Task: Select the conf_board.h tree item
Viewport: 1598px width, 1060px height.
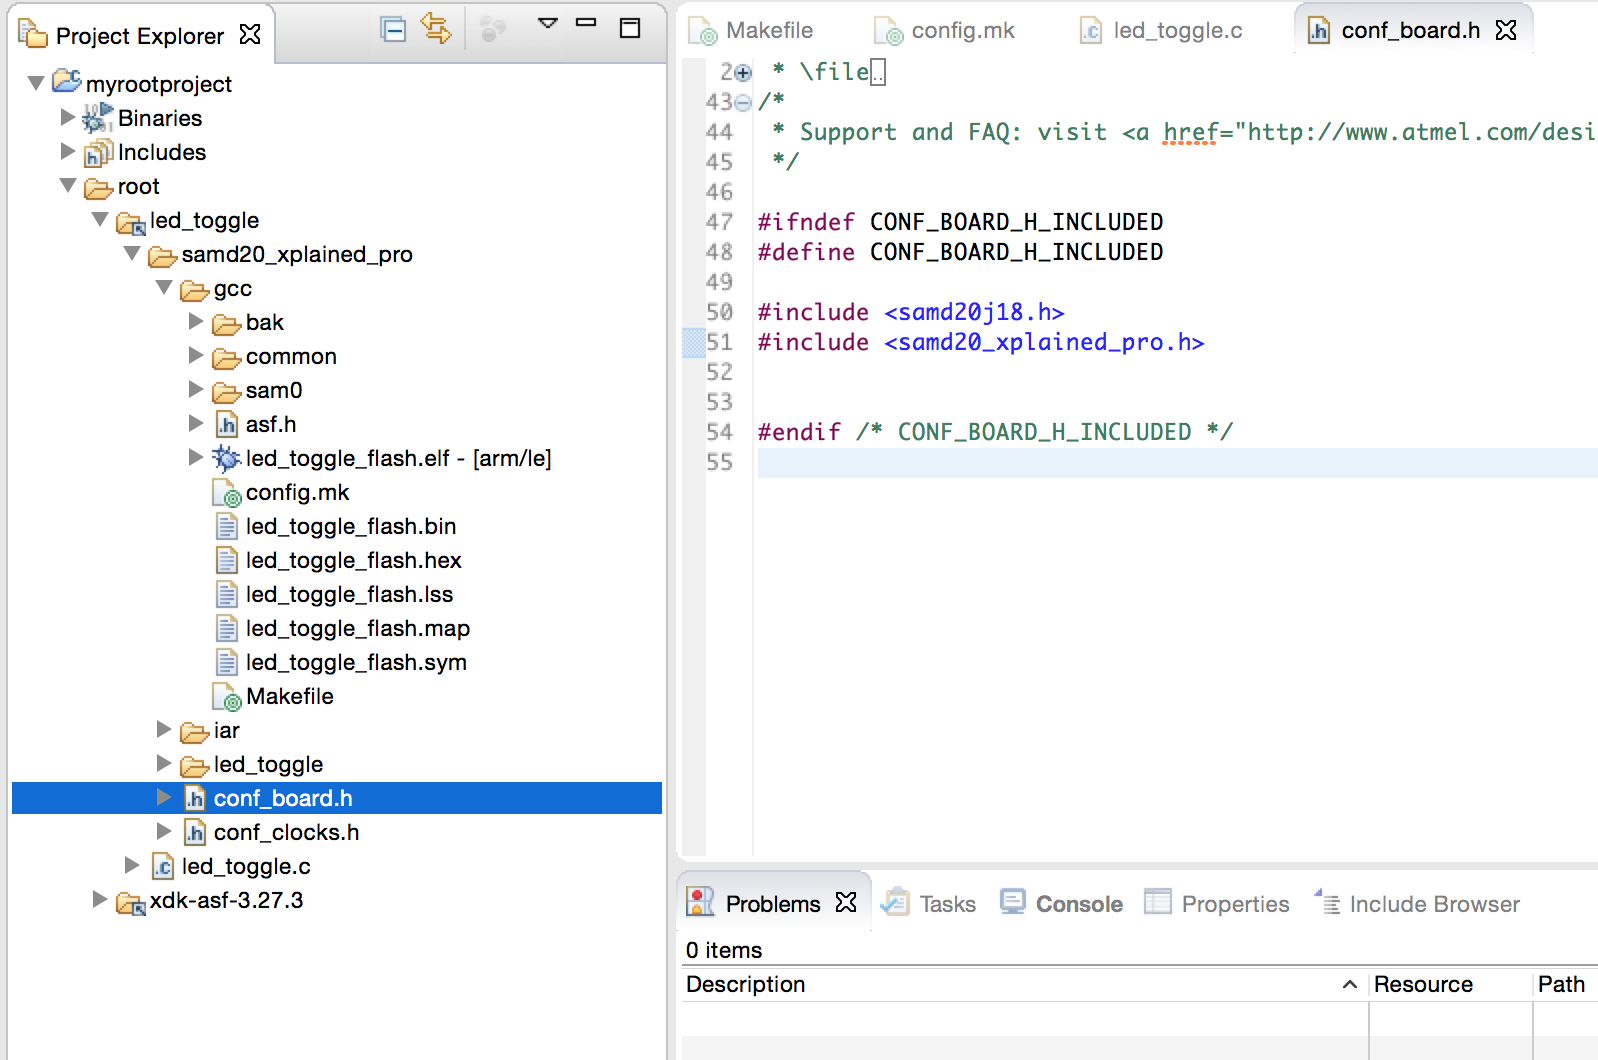Action: (337, 798)
